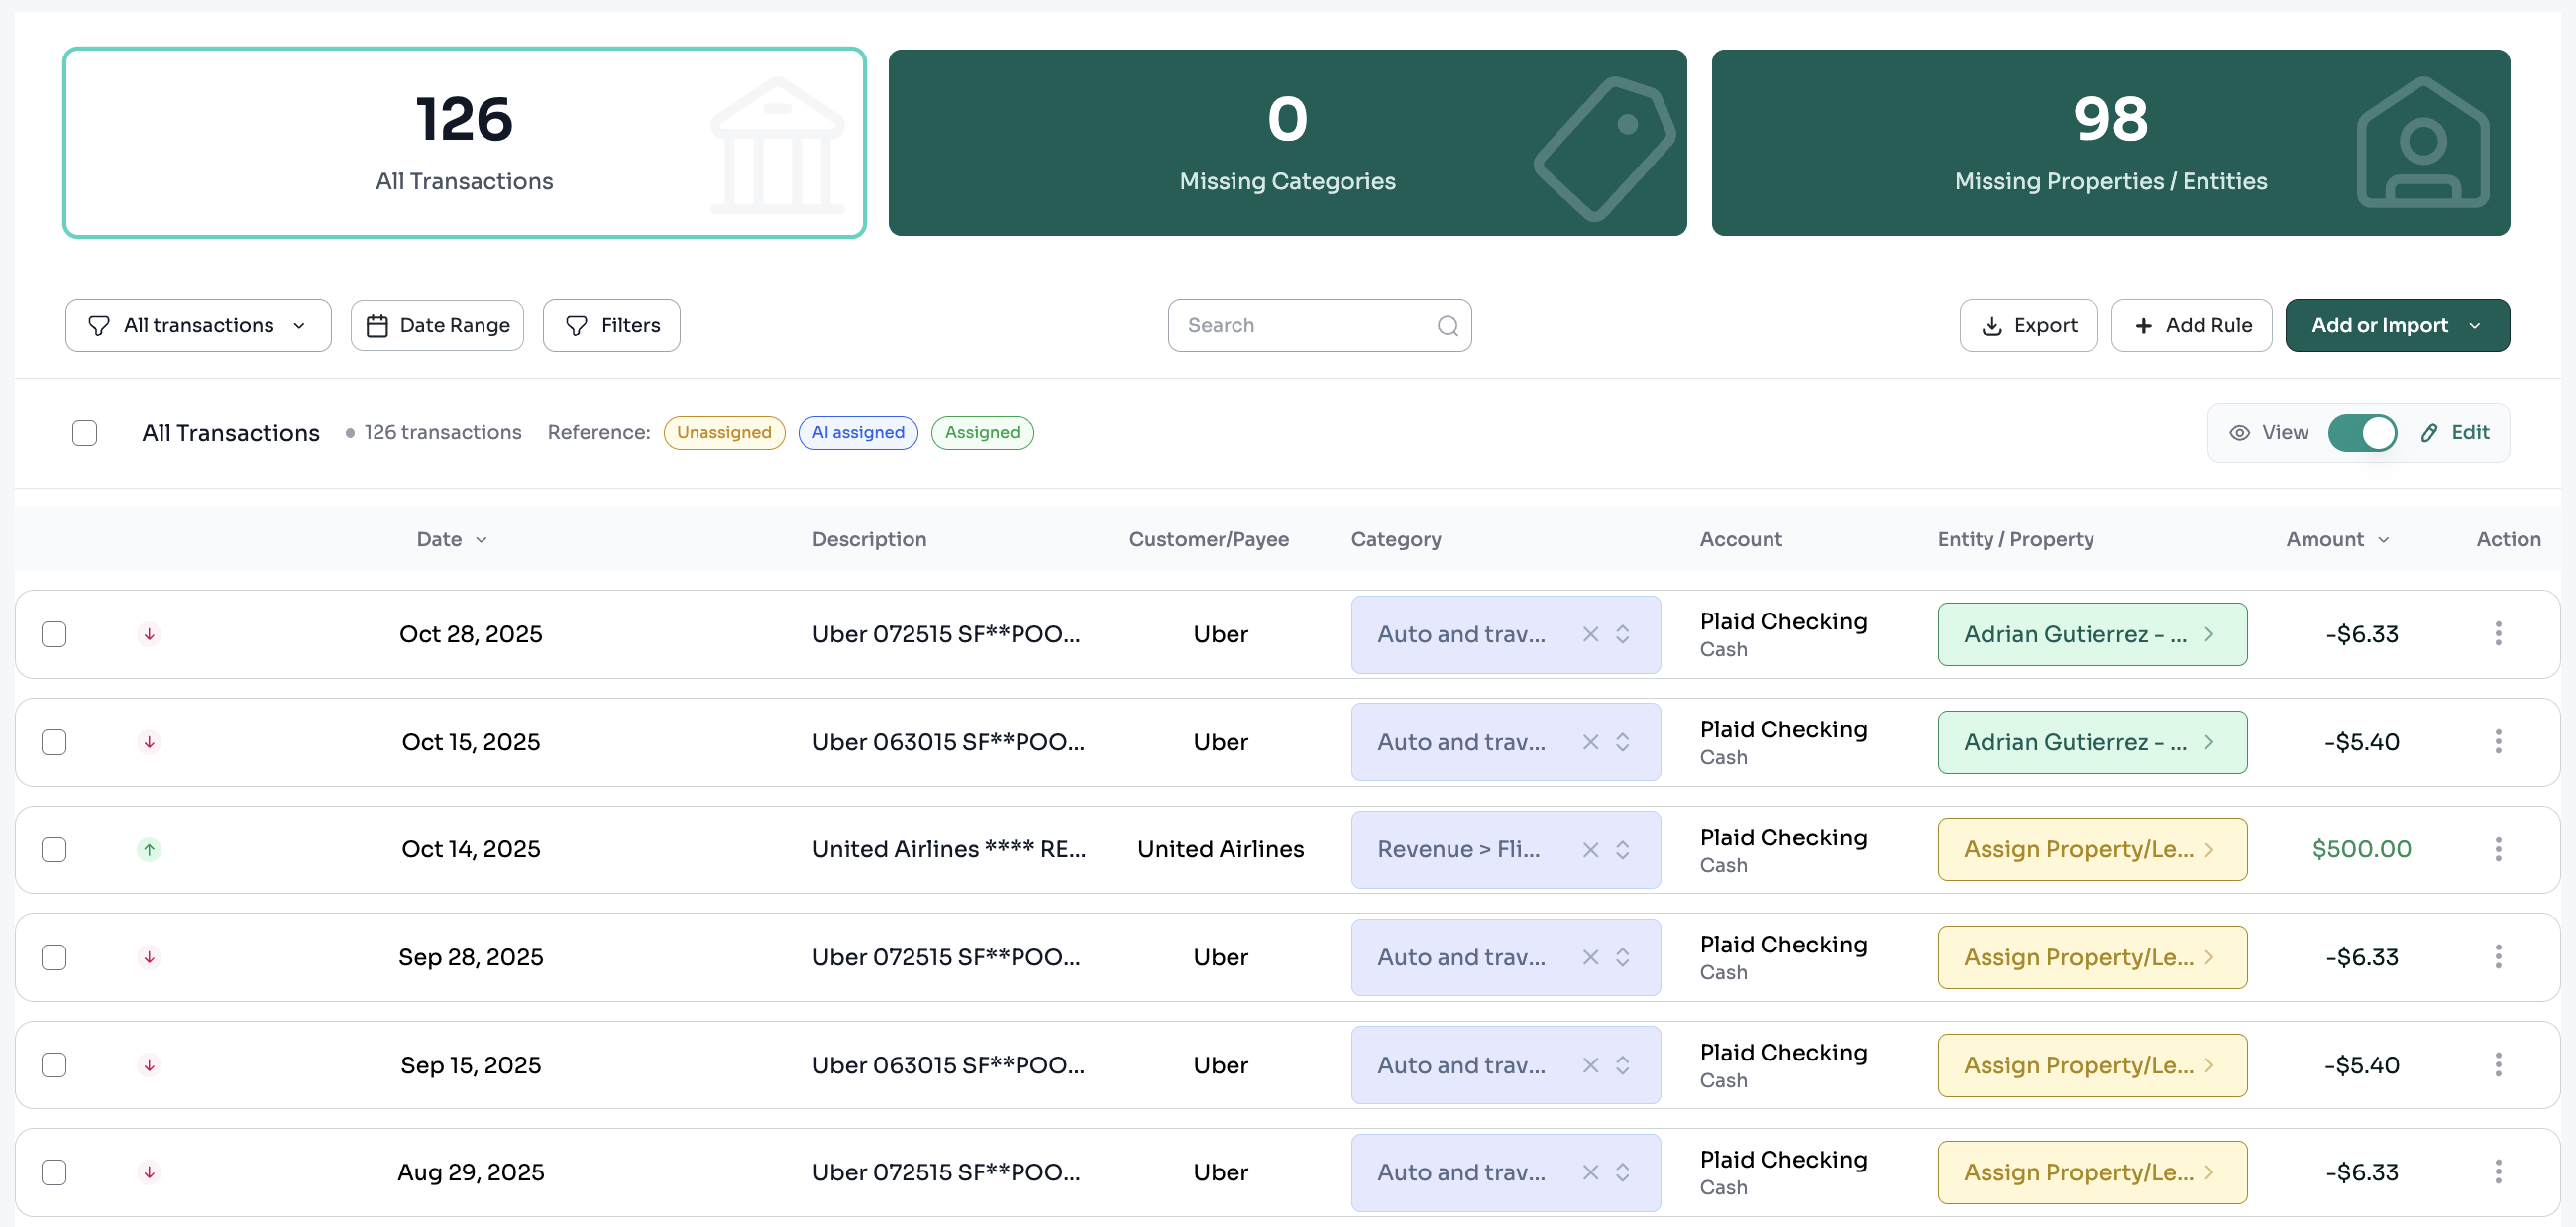
Task: Open the Export download icon
Action: pyautogui.click(x=1991, y=325)
